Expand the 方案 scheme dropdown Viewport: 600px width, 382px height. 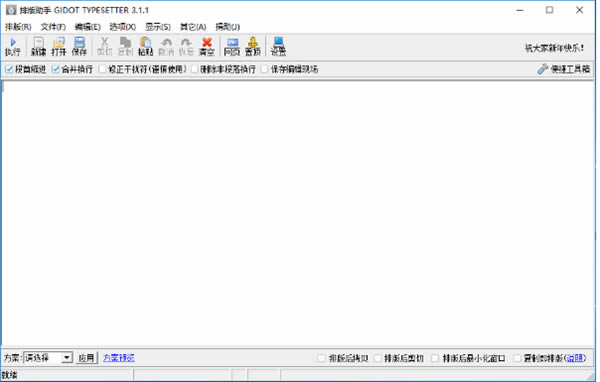(67, 358)
